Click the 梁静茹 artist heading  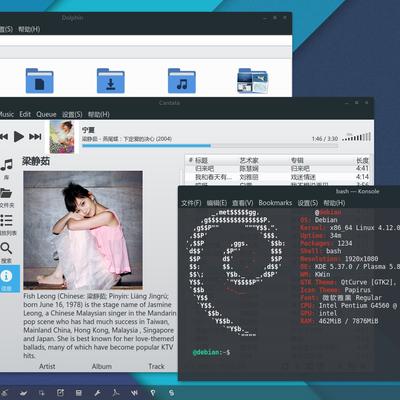(36, 161)
